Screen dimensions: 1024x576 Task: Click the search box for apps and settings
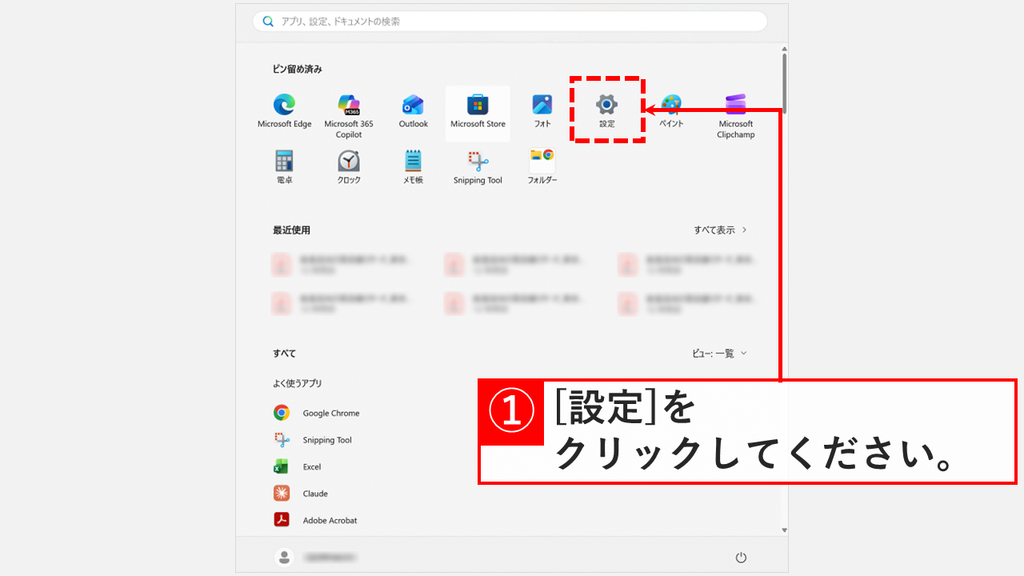coord(509,22)
